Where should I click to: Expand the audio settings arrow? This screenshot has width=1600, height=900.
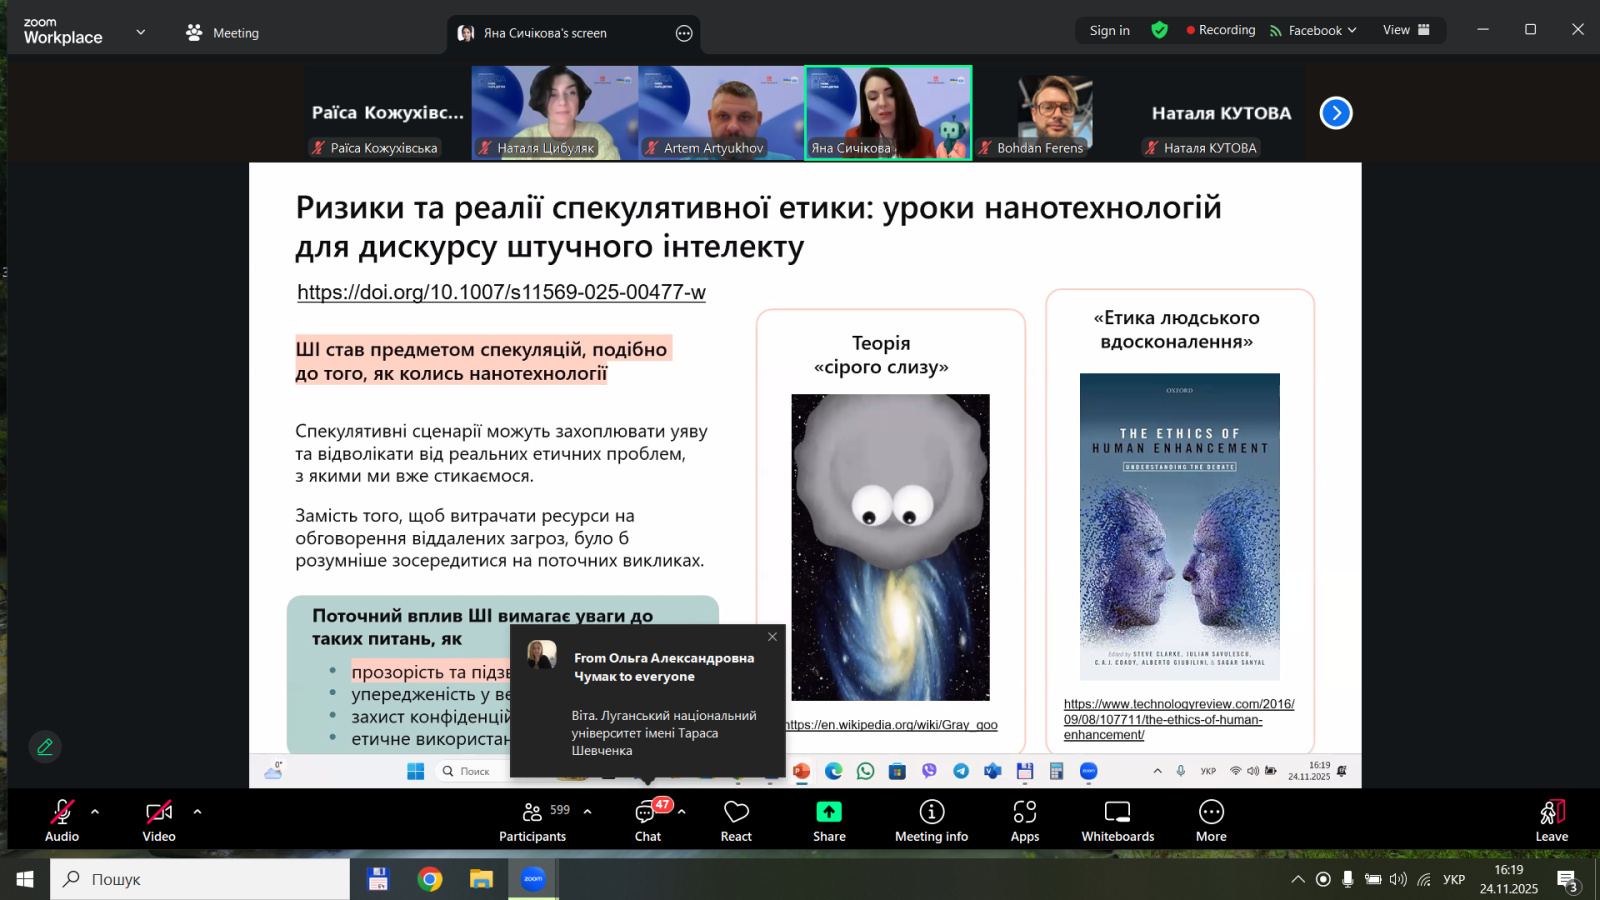pyautogui.click(x=95, y=812)
